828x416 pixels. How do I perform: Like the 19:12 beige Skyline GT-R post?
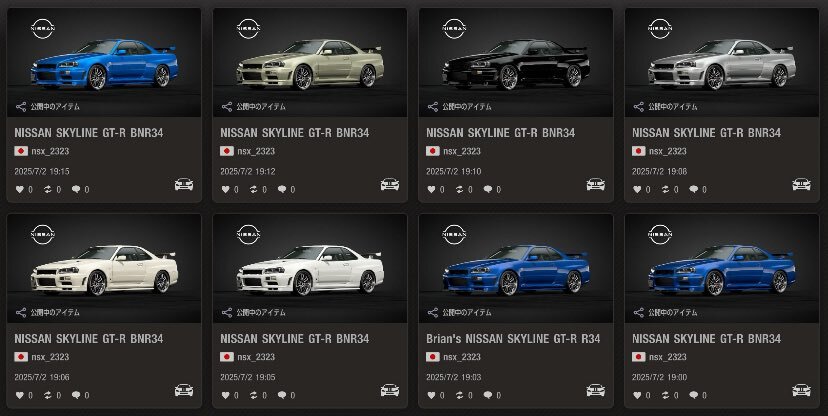point(225,189)
